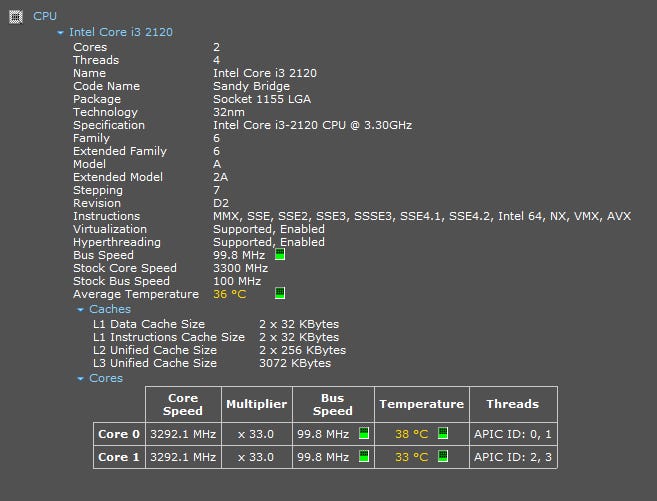Click the Core 1 multiplier x 33.0 cell
The image size is (657, 501).
(256, 457)
